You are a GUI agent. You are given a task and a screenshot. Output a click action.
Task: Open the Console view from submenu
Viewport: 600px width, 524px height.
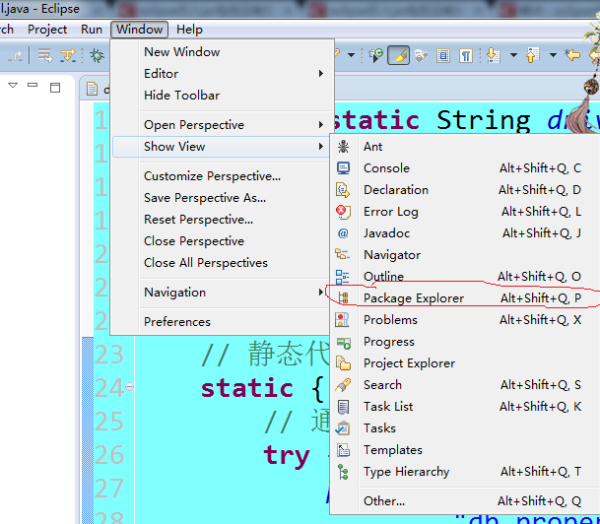point(386,168)
